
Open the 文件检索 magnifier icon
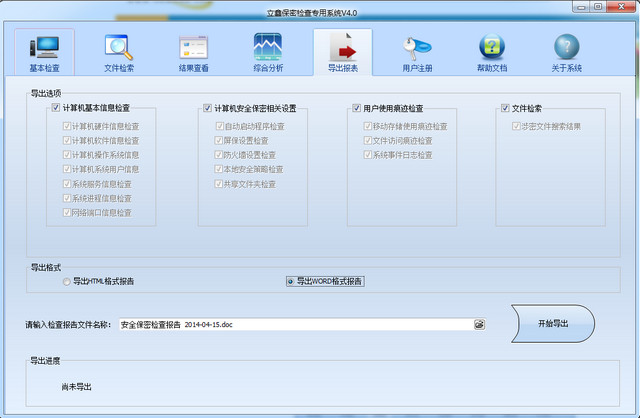click(119, 48)
